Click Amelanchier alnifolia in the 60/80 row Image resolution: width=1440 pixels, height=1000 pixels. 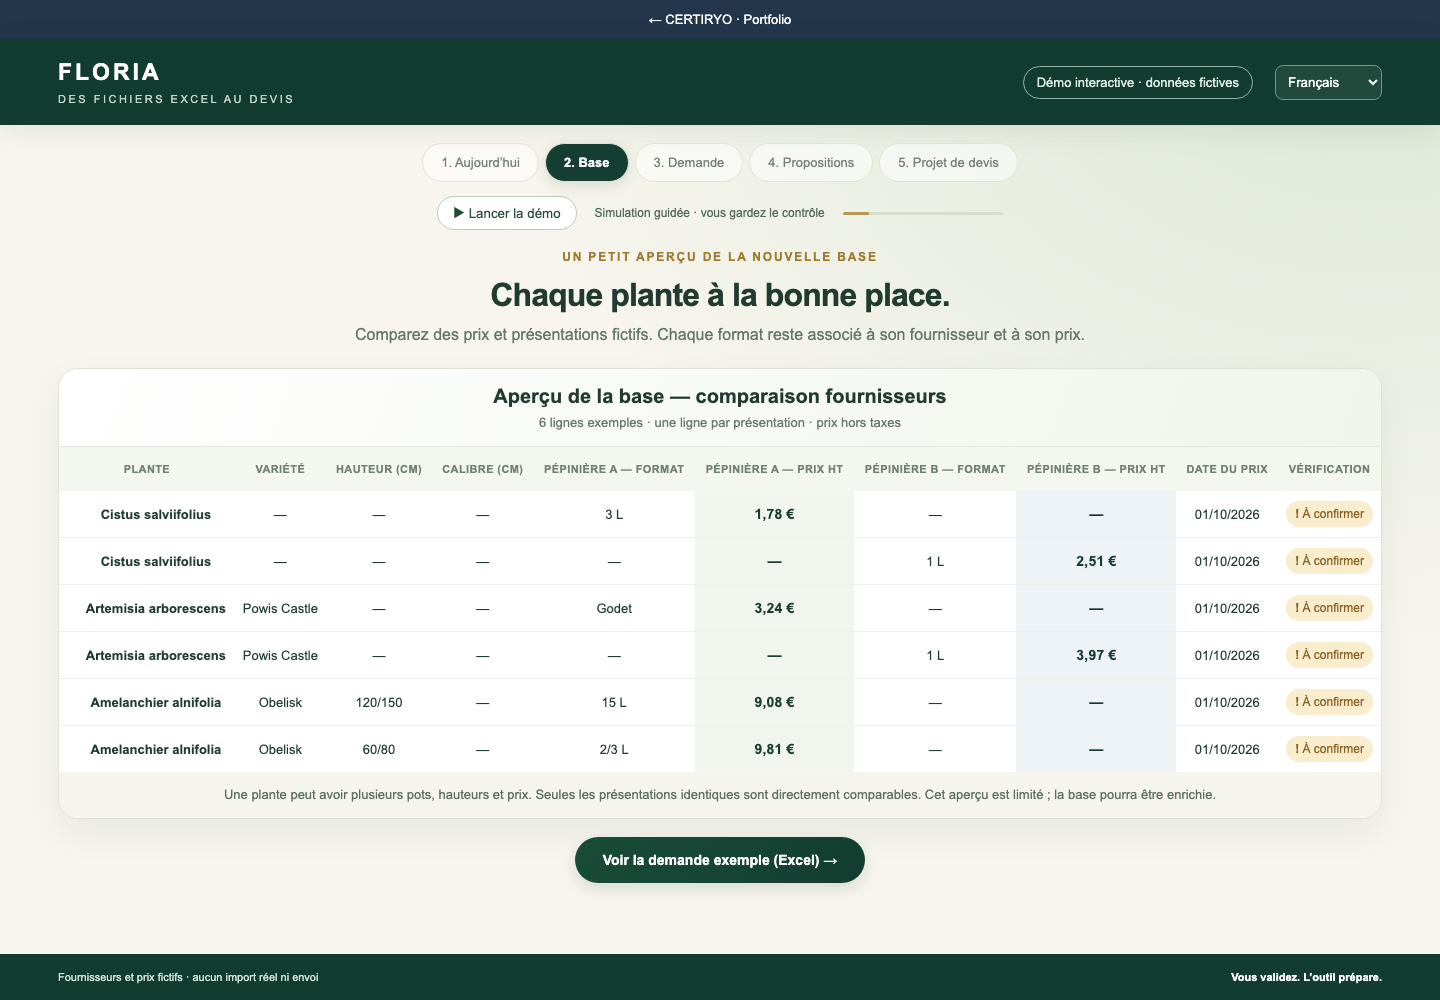point(156,749)
